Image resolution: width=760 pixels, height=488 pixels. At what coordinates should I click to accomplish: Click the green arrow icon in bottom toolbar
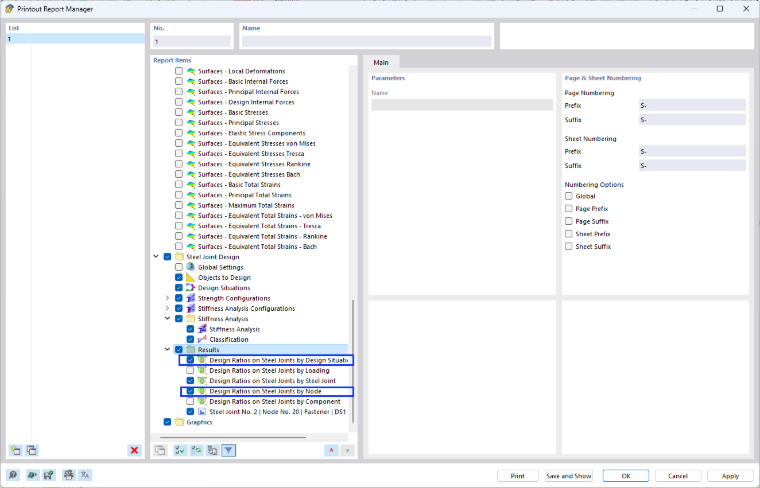[32, 475]
